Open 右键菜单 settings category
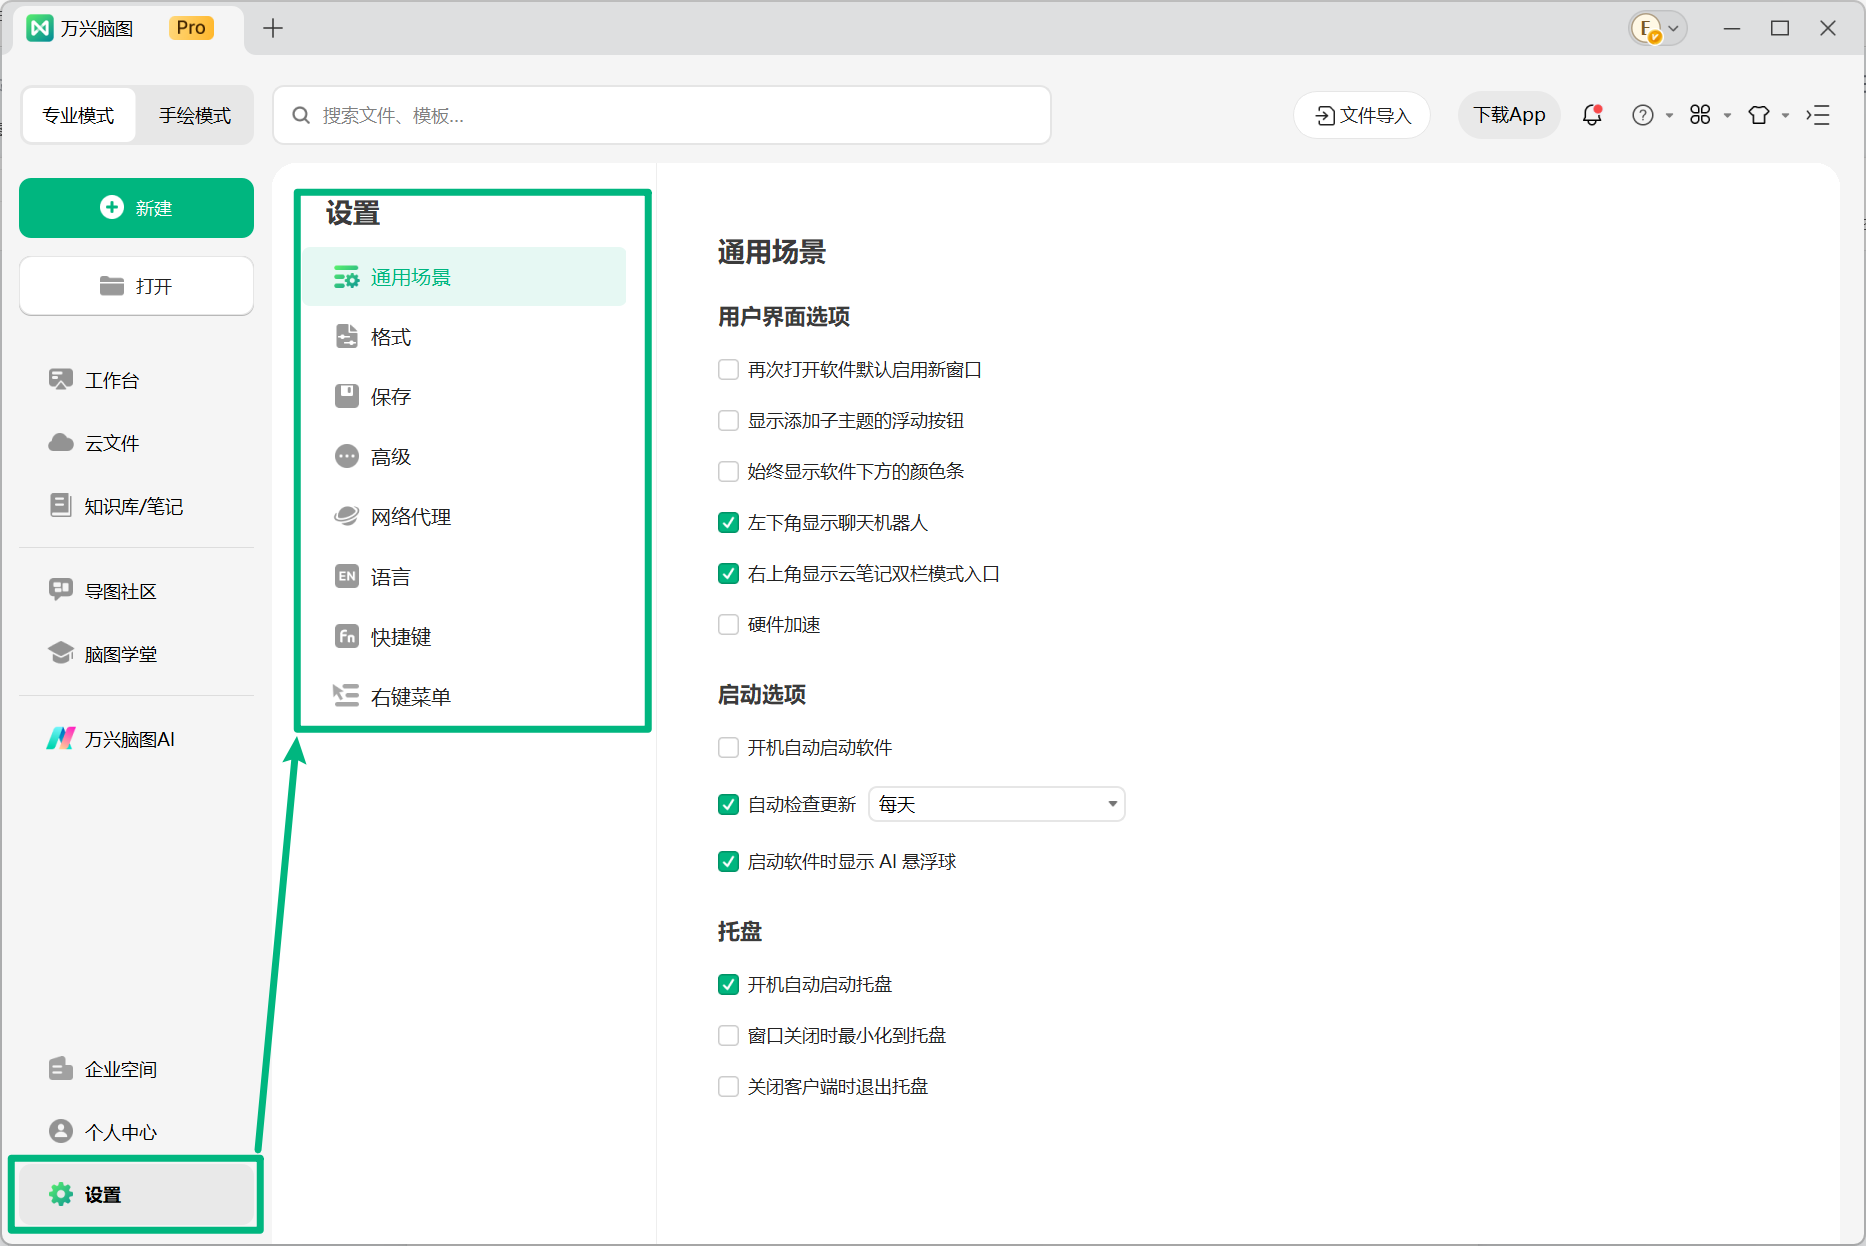The height and width of the screenshot is (1246, 1866). coord(465,697)
